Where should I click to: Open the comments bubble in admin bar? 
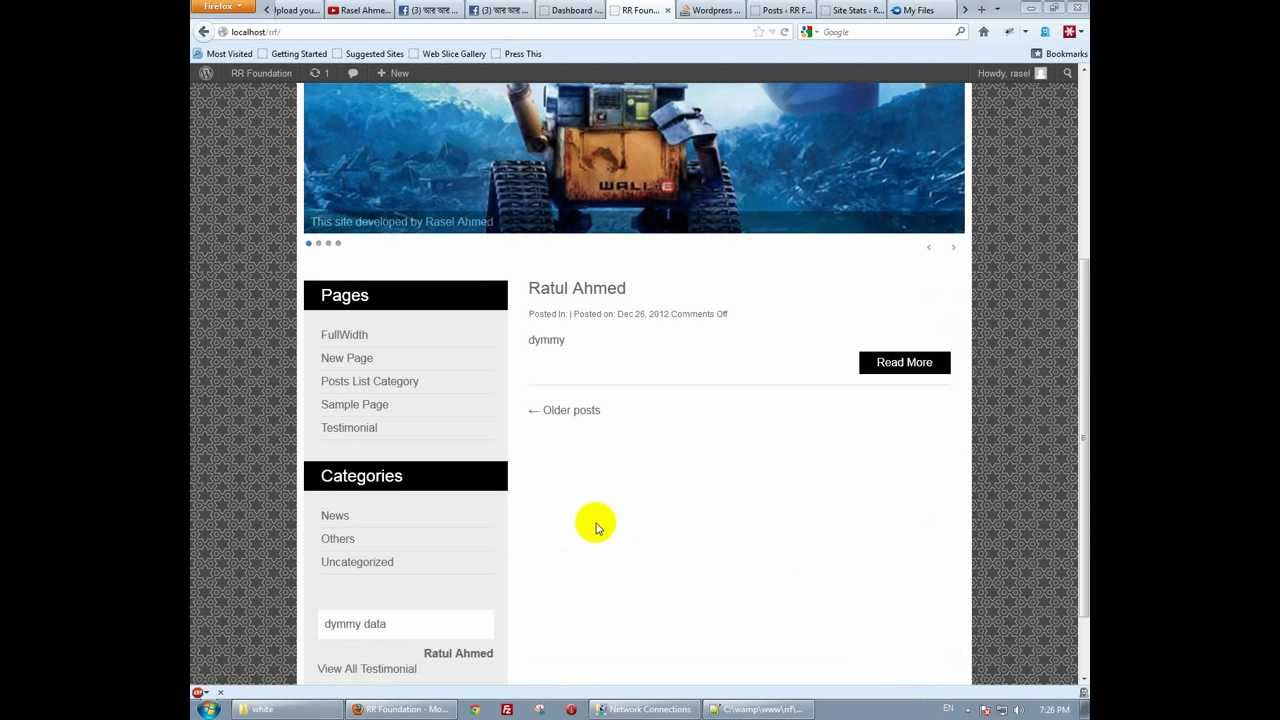click(353, 73)
